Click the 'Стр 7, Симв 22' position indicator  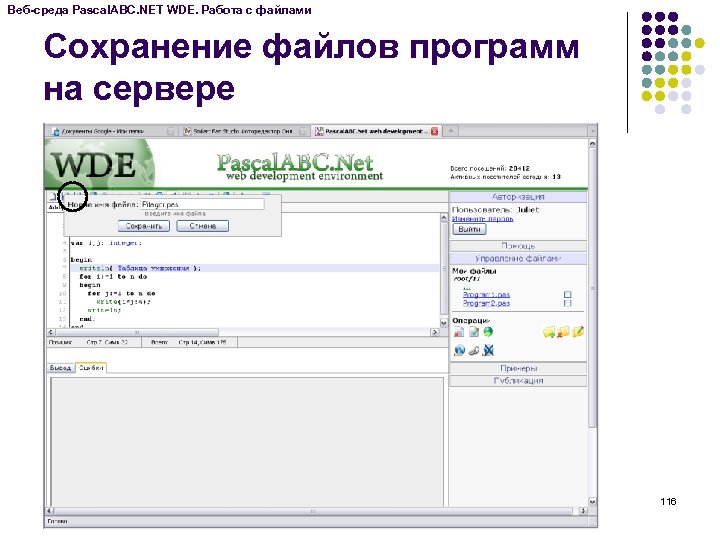pyautogui.click(x=107, y=343)
